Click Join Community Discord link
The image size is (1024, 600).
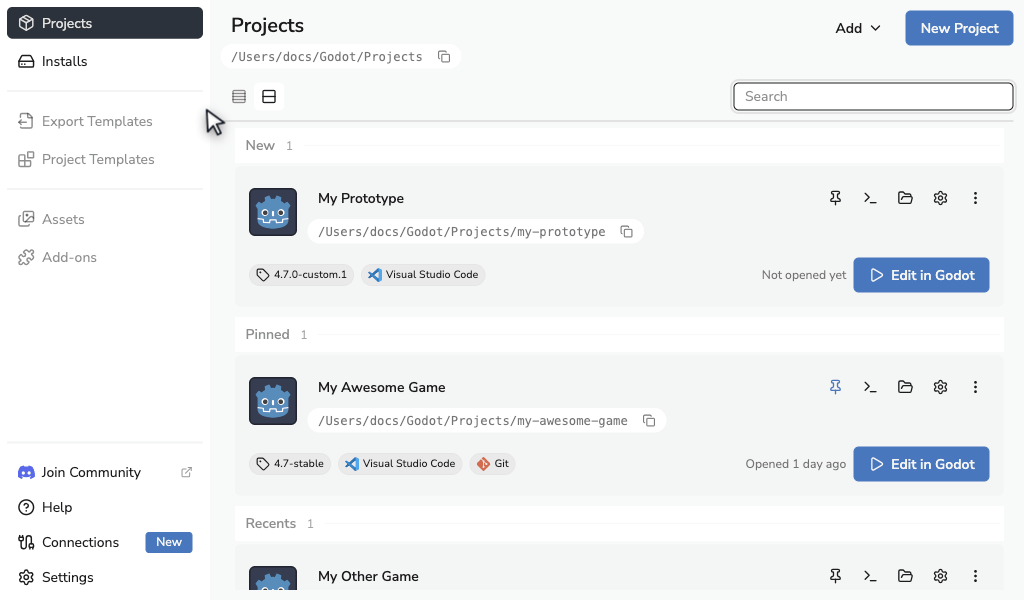[105, 472]
